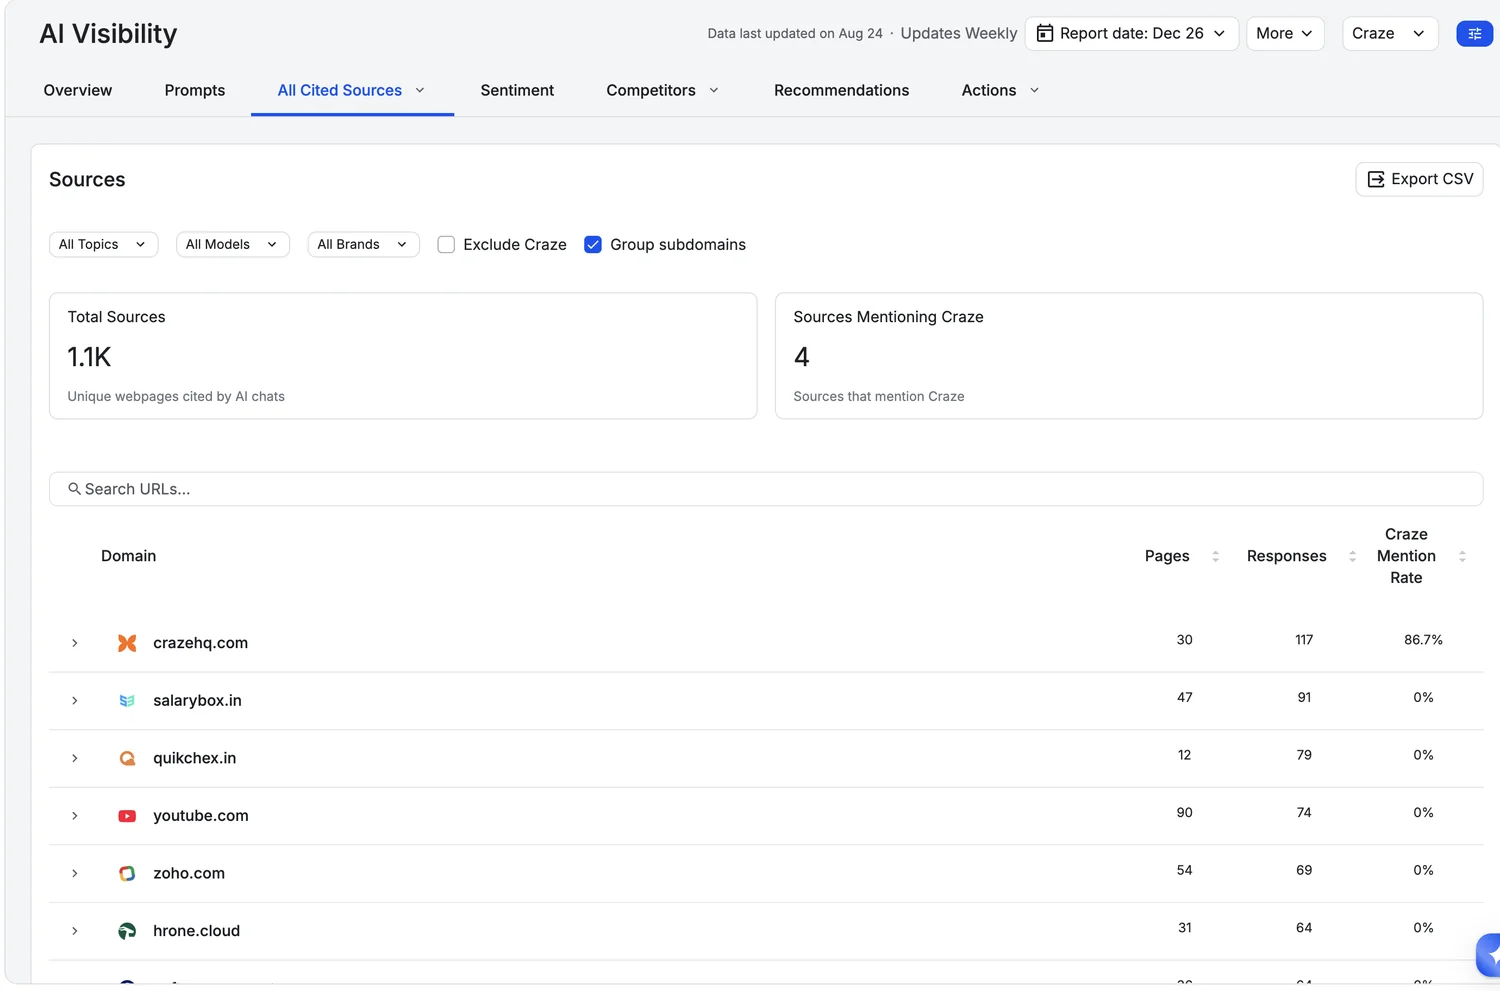
Task: Click the crazehq.com favicon icon
Action: pyautogui.click(x=127, y=643)
